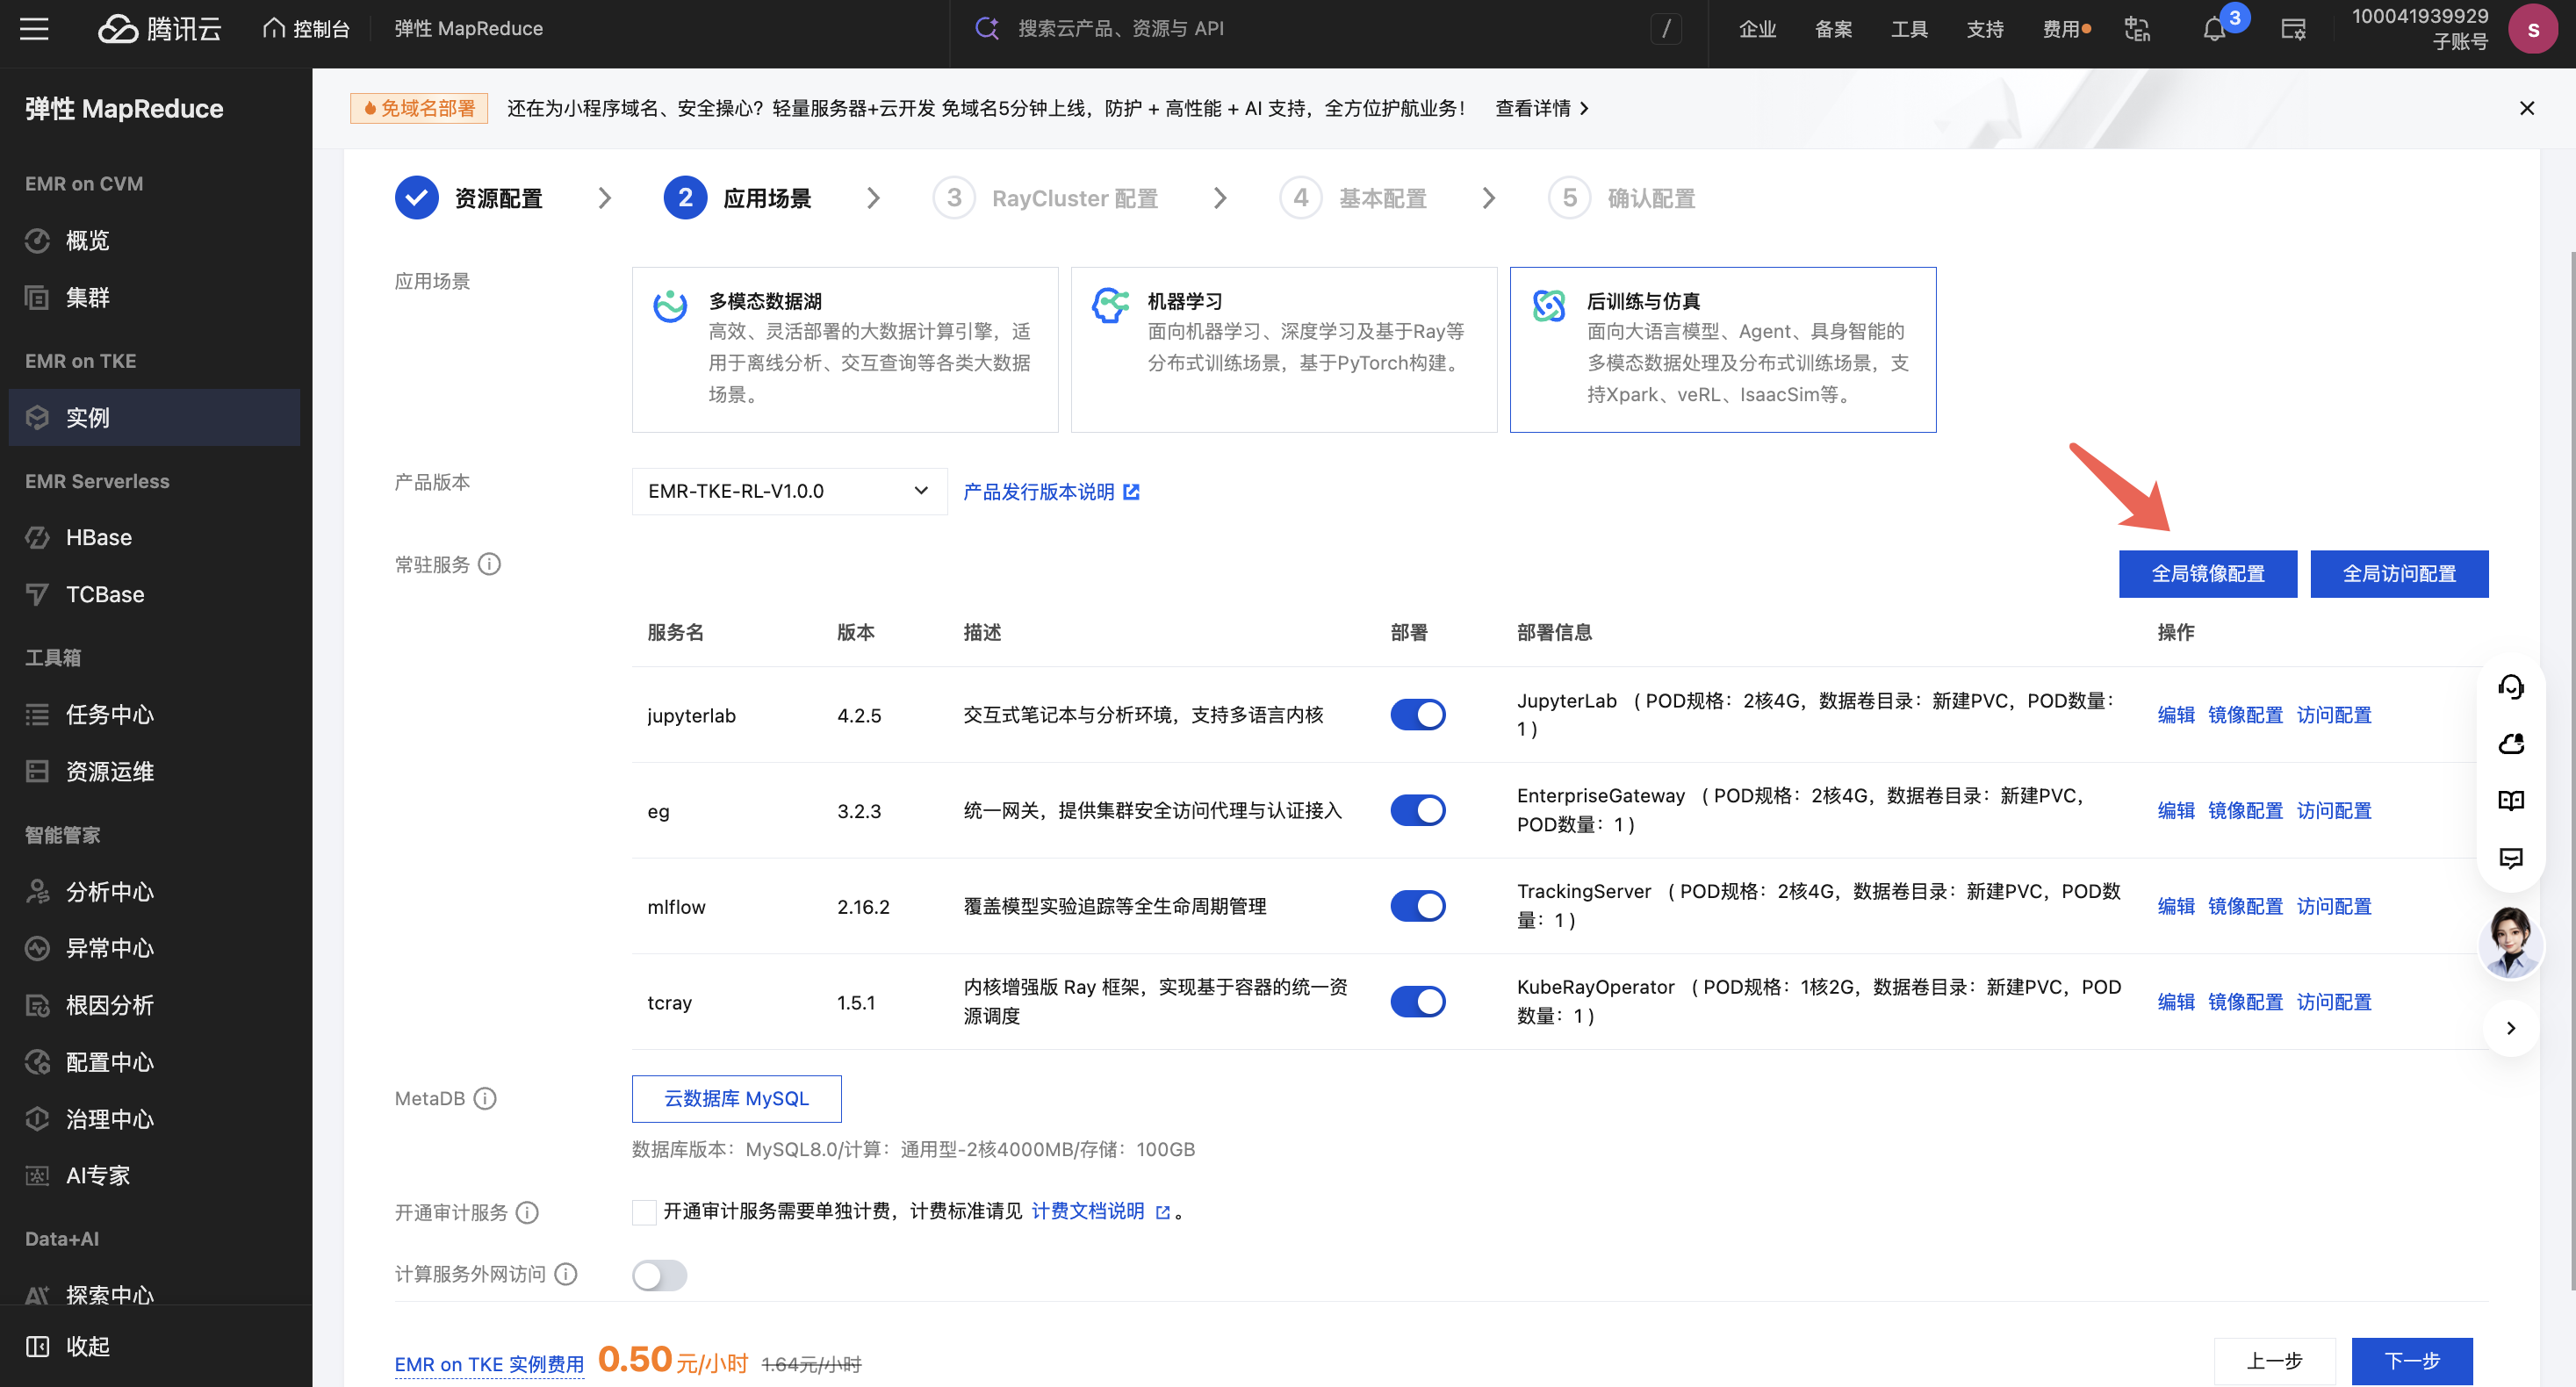
Task: Open 概览 in the sidebar
Action: (x=154, y=240)
